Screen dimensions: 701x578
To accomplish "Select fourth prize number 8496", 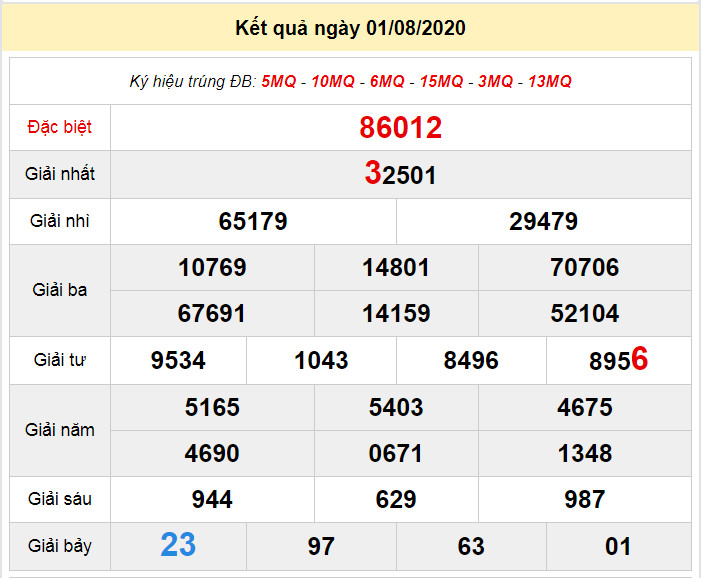I will (x=471, y=360).
